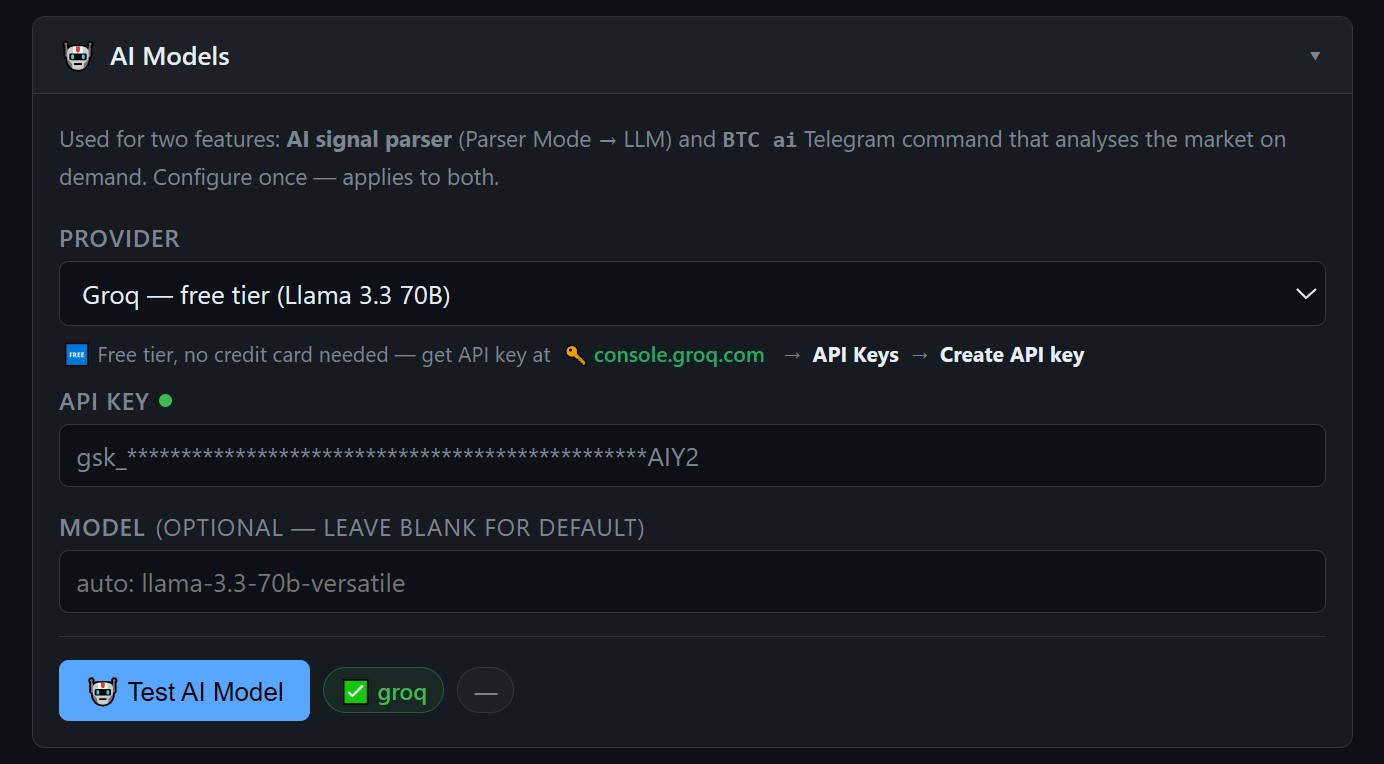Viewport: 1384px width, 764px height.
Task: Open the Provider selection dropdown
Action: tap(692, 293)
